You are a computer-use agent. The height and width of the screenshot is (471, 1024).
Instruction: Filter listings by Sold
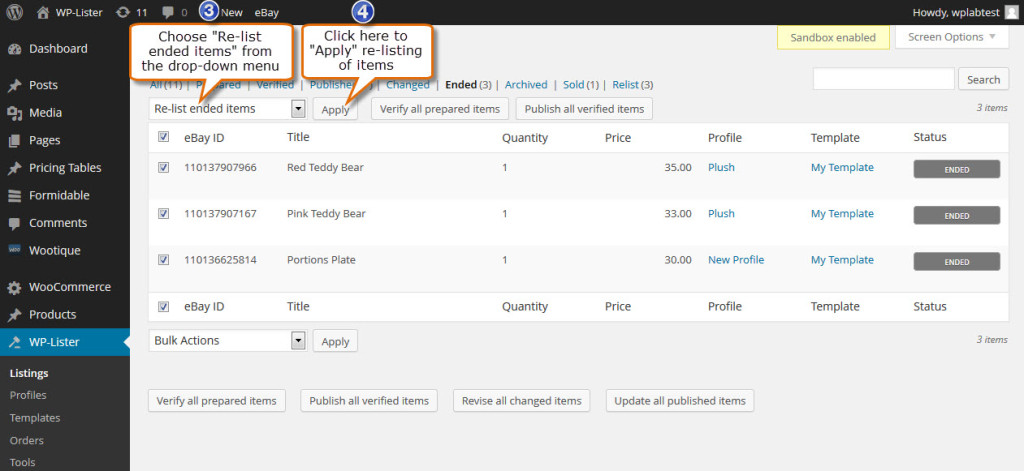(573, 84)
